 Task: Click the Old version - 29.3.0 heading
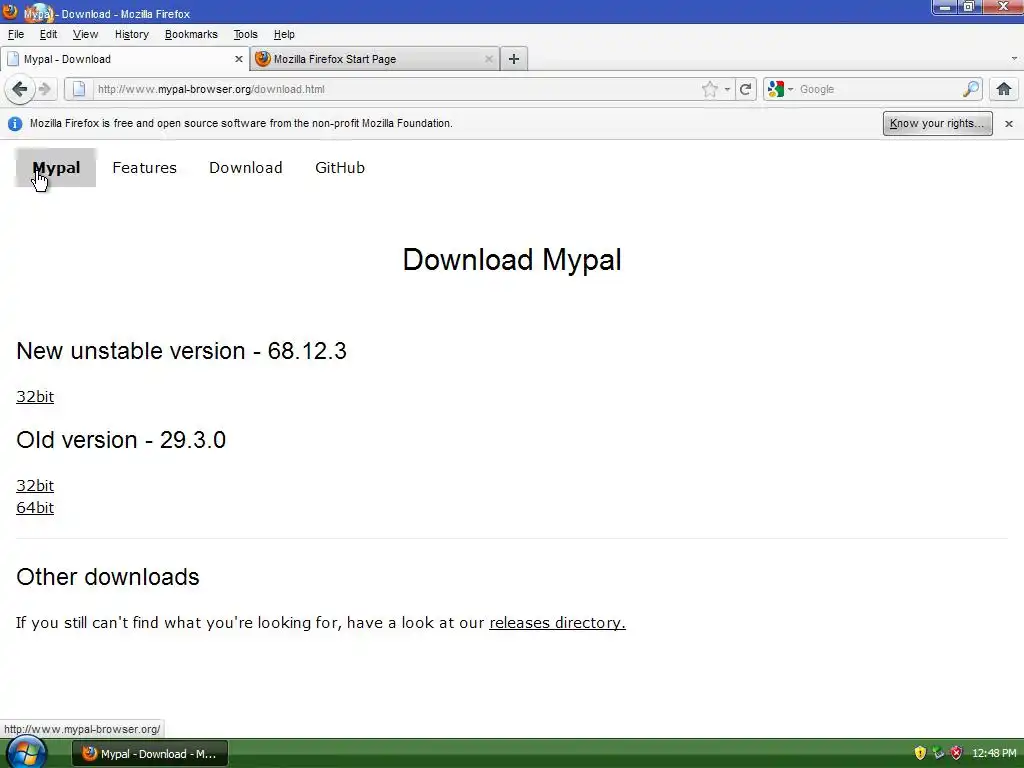click(x=121, y=440)
